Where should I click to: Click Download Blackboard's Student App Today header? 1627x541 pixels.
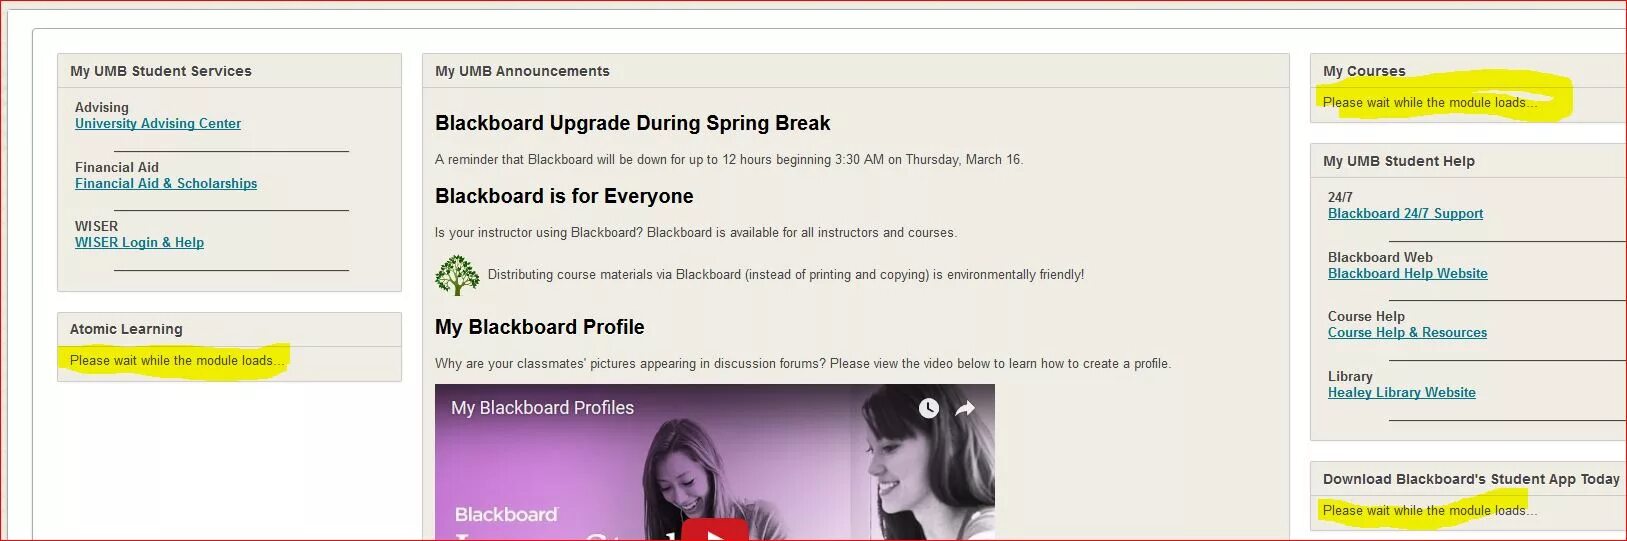[1471, 479]
